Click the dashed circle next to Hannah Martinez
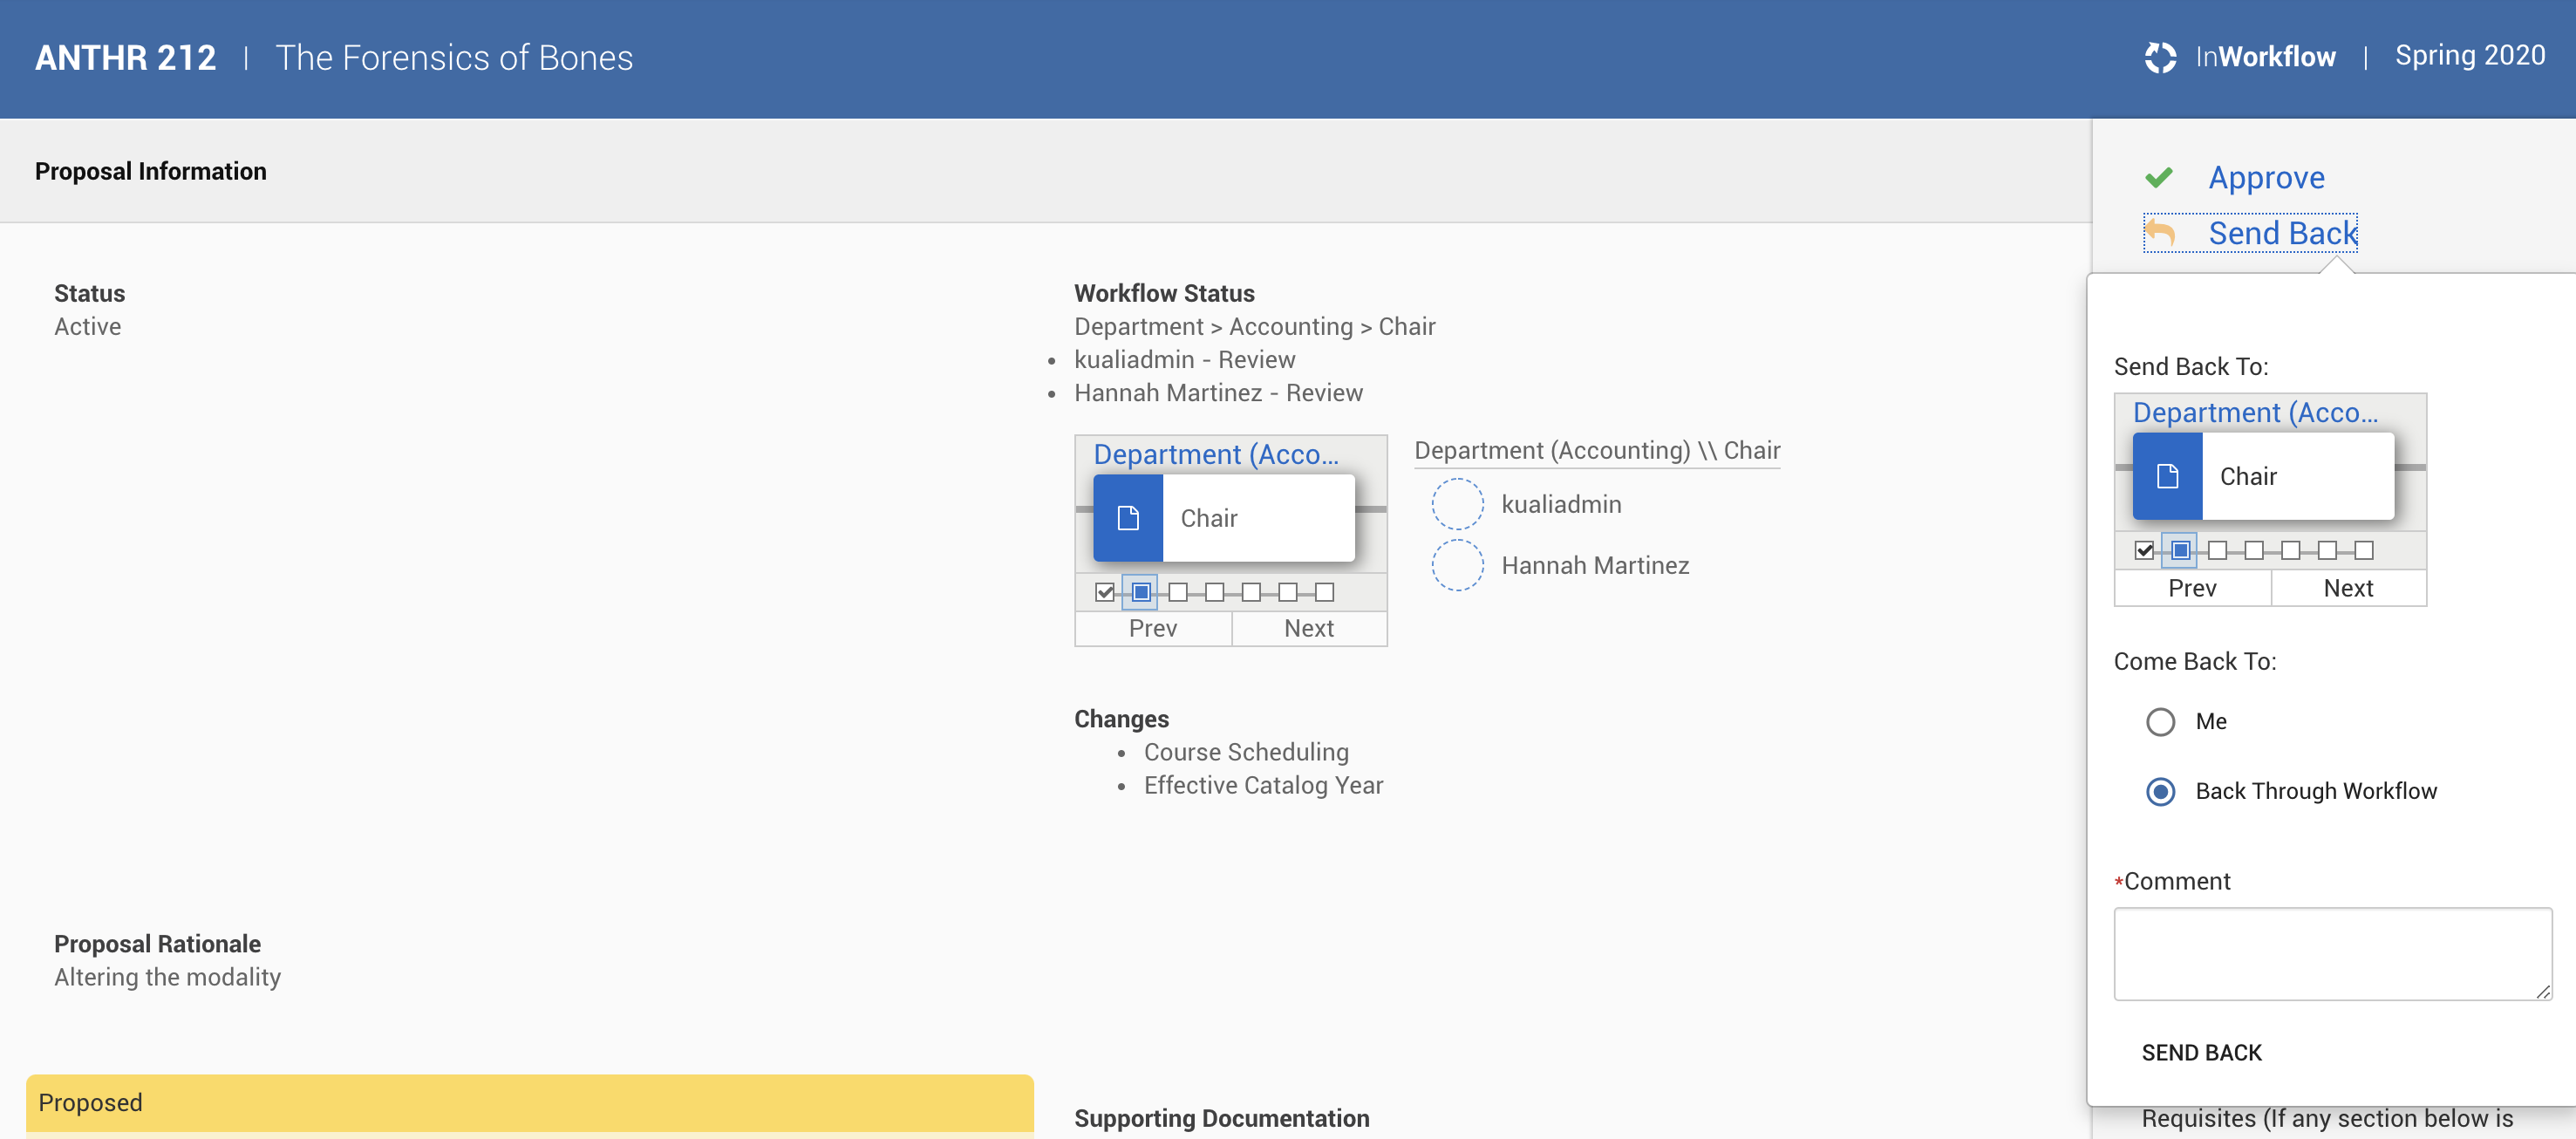 tap(1457, 565)
